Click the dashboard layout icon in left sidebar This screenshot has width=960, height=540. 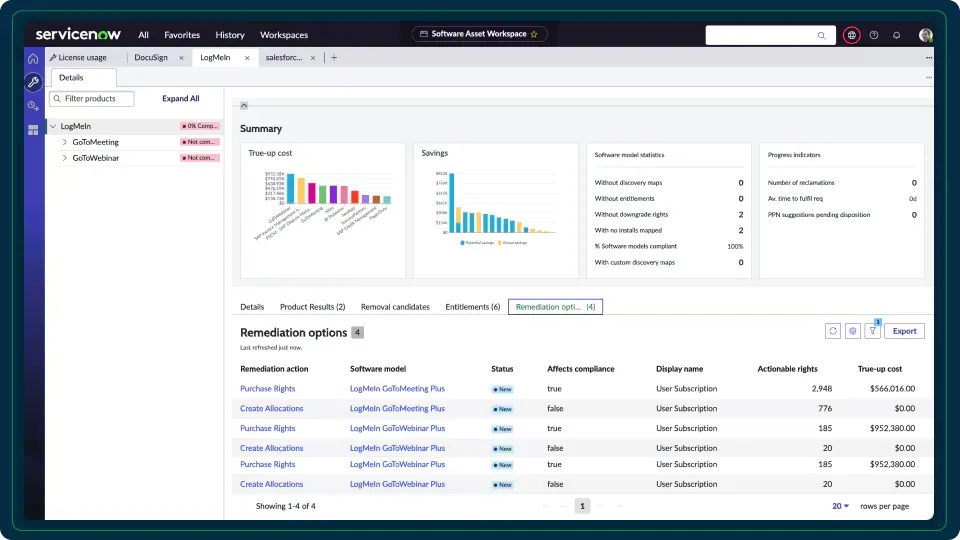tap(33, 130)
